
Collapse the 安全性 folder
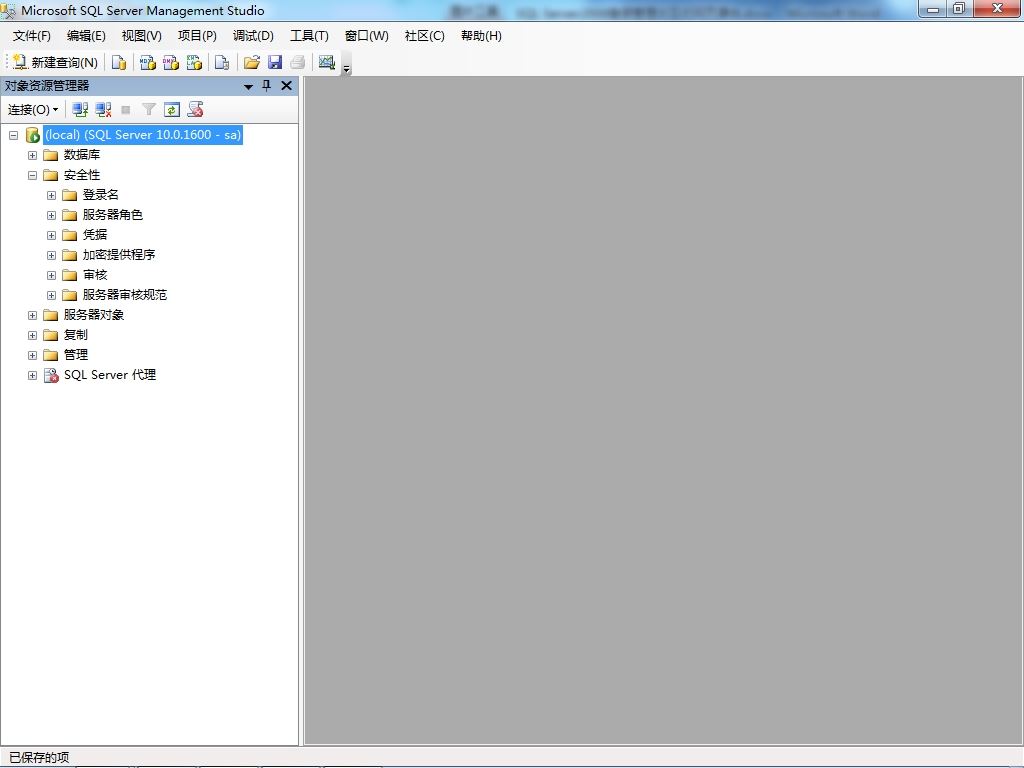[x=32, y=175]
